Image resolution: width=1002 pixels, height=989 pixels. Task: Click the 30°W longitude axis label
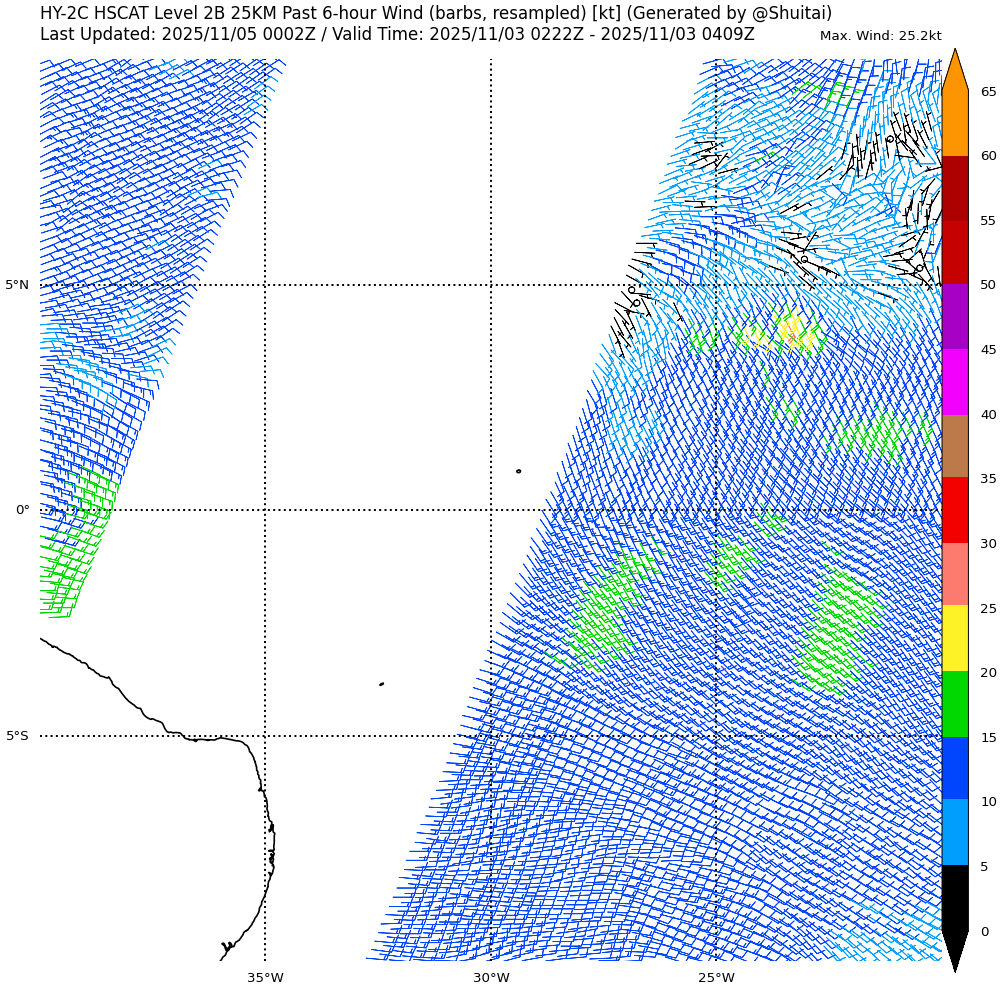(491, 977)
